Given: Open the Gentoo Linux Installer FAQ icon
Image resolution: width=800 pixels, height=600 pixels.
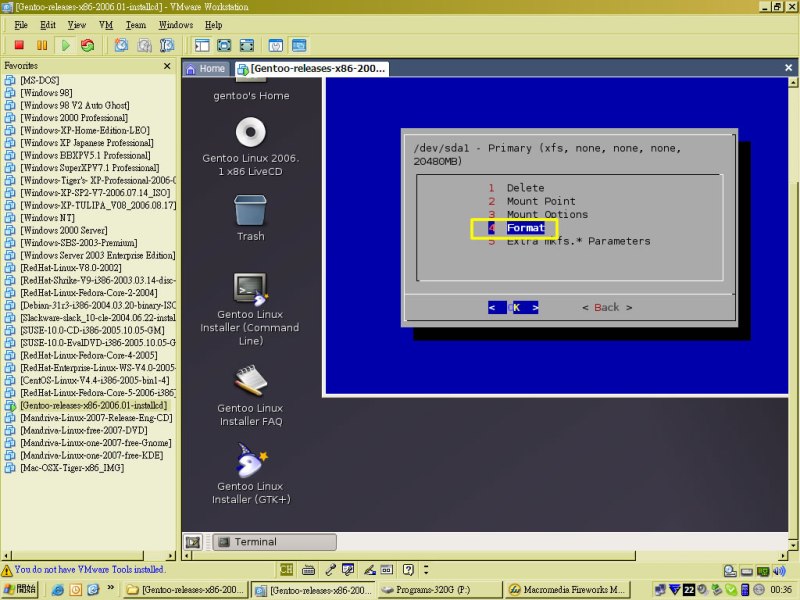Looking at the screenshot, I should 250,396.
